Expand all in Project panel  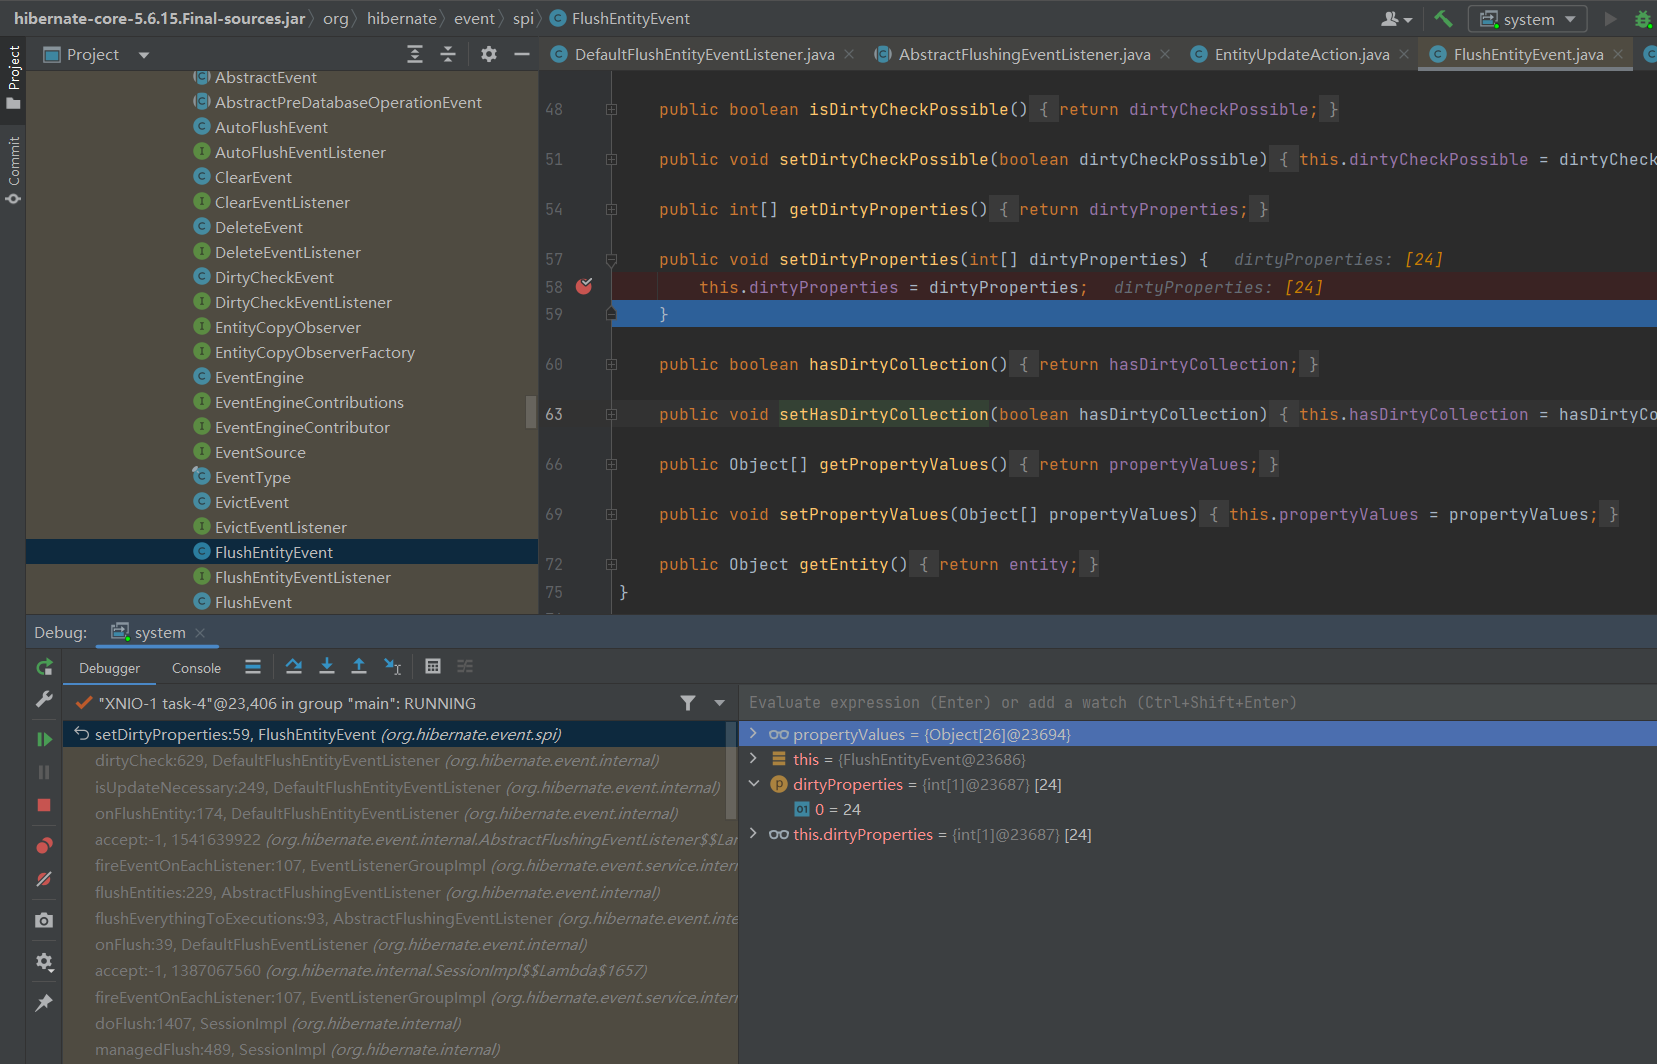pyautogui.click(x=415, y=54)
